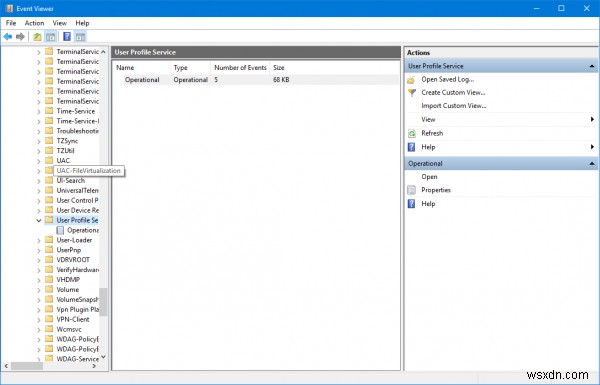Select the User Device Registration tree item

click(x=77, y=210)
